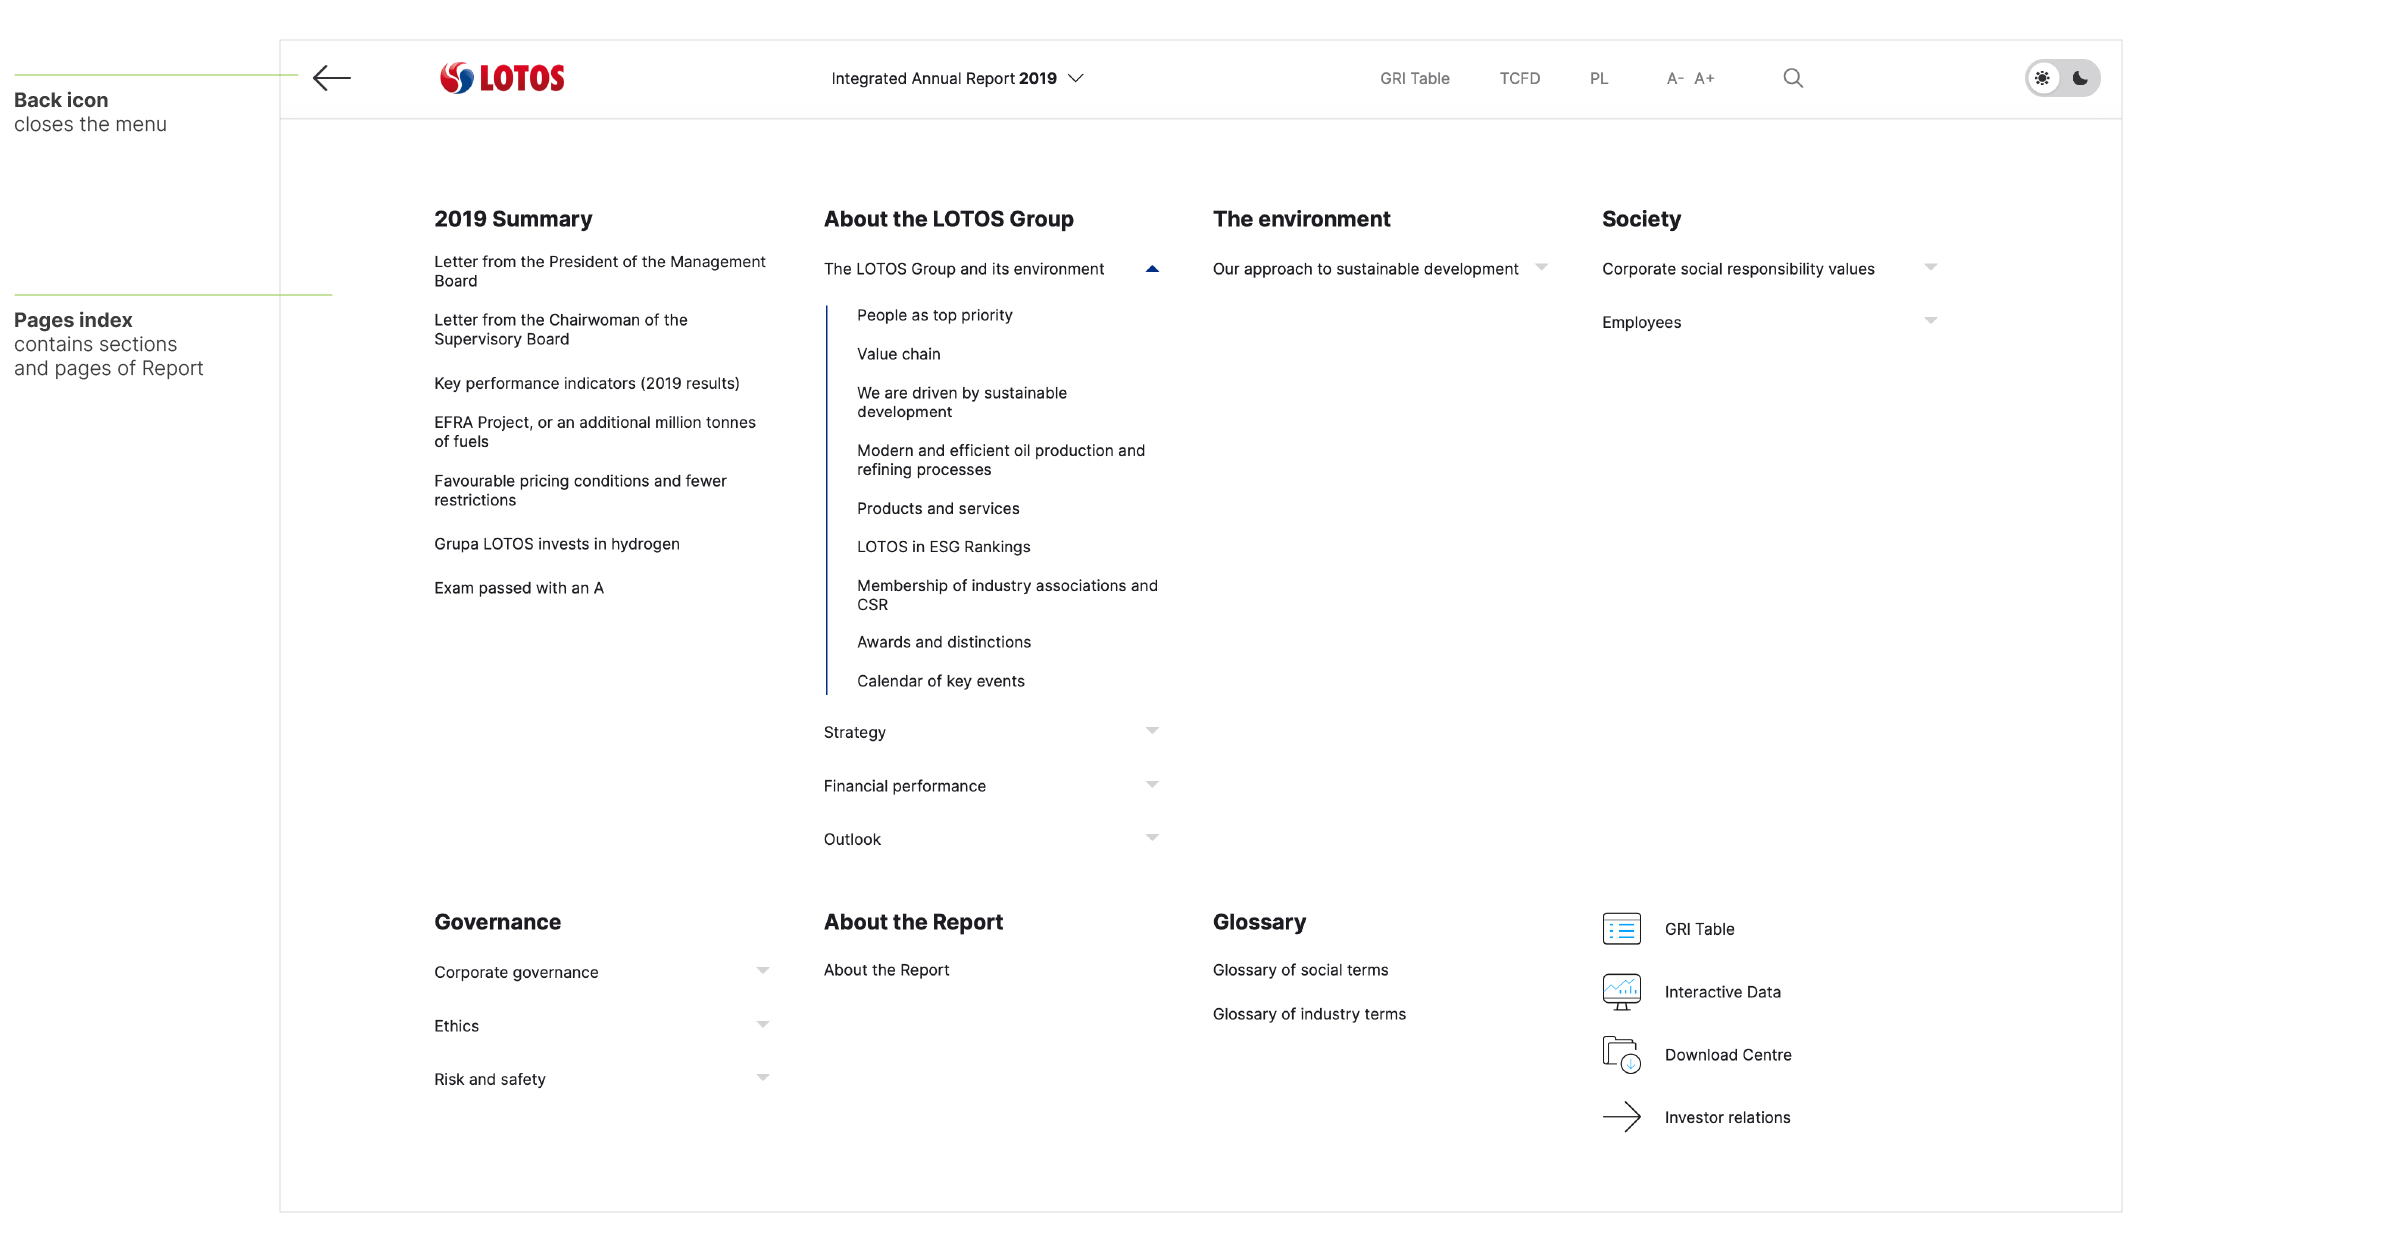The width and height of the screenshot is (2400, 1242).
Task: Open We are driven by sustainable development
Action: [x=962, y=402]
